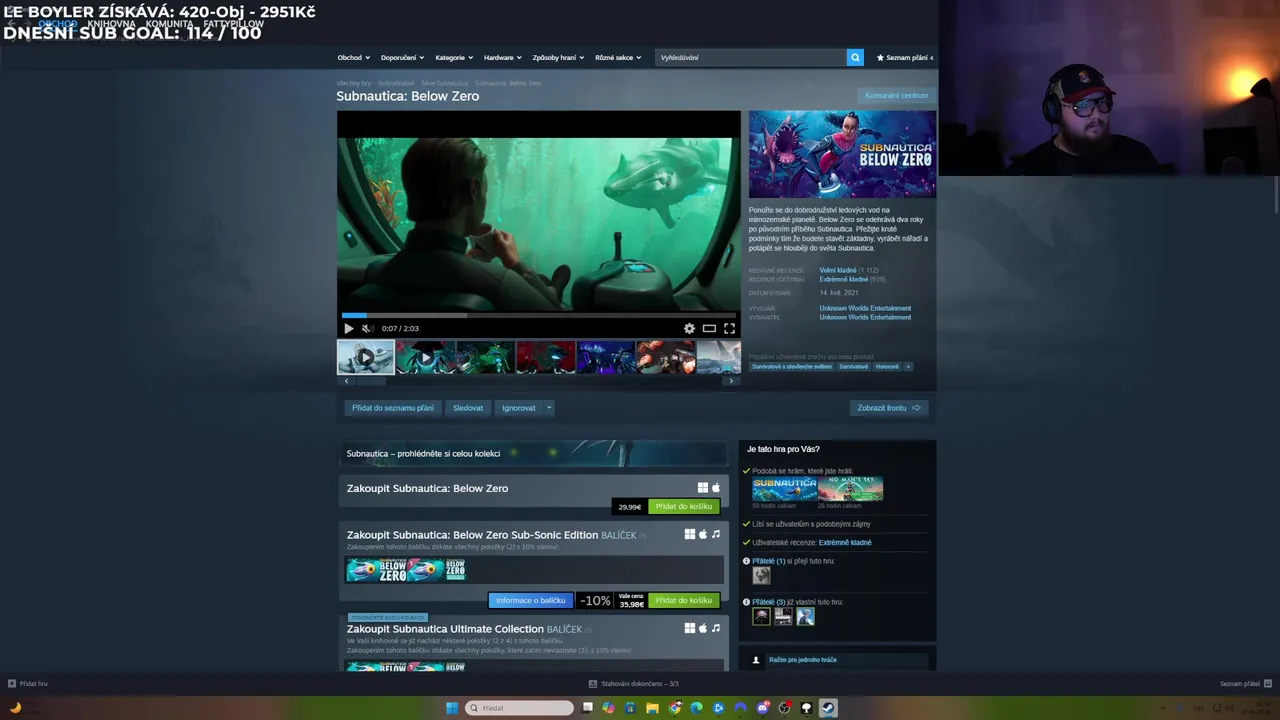Click third friend avatar owning the game
Viewport: 1280px width, 720px height.
(805, 617)
